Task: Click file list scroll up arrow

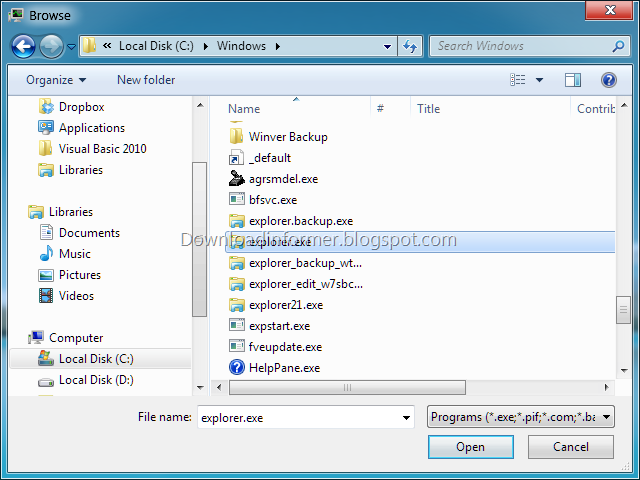Action: pos(624,105)
